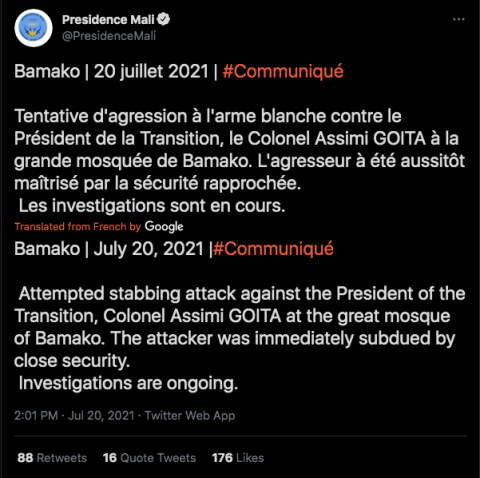The width and height of the screenshot is (480, 478).
Task: View the 88 Retweets list
Action: tap(52, 458)
